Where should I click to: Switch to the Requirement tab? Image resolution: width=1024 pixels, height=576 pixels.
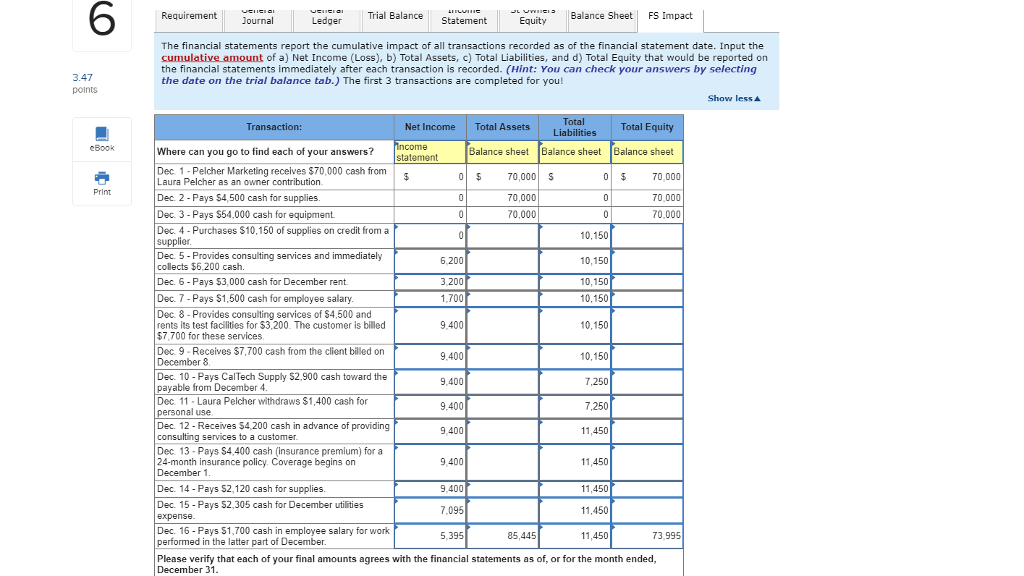click(189, 16)
